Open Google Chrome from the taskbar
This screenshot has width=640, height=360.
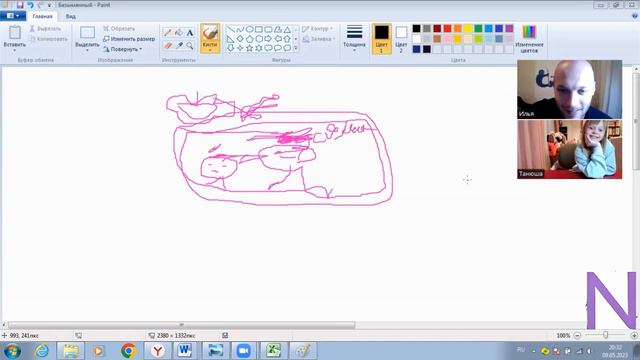coord(128,351)
